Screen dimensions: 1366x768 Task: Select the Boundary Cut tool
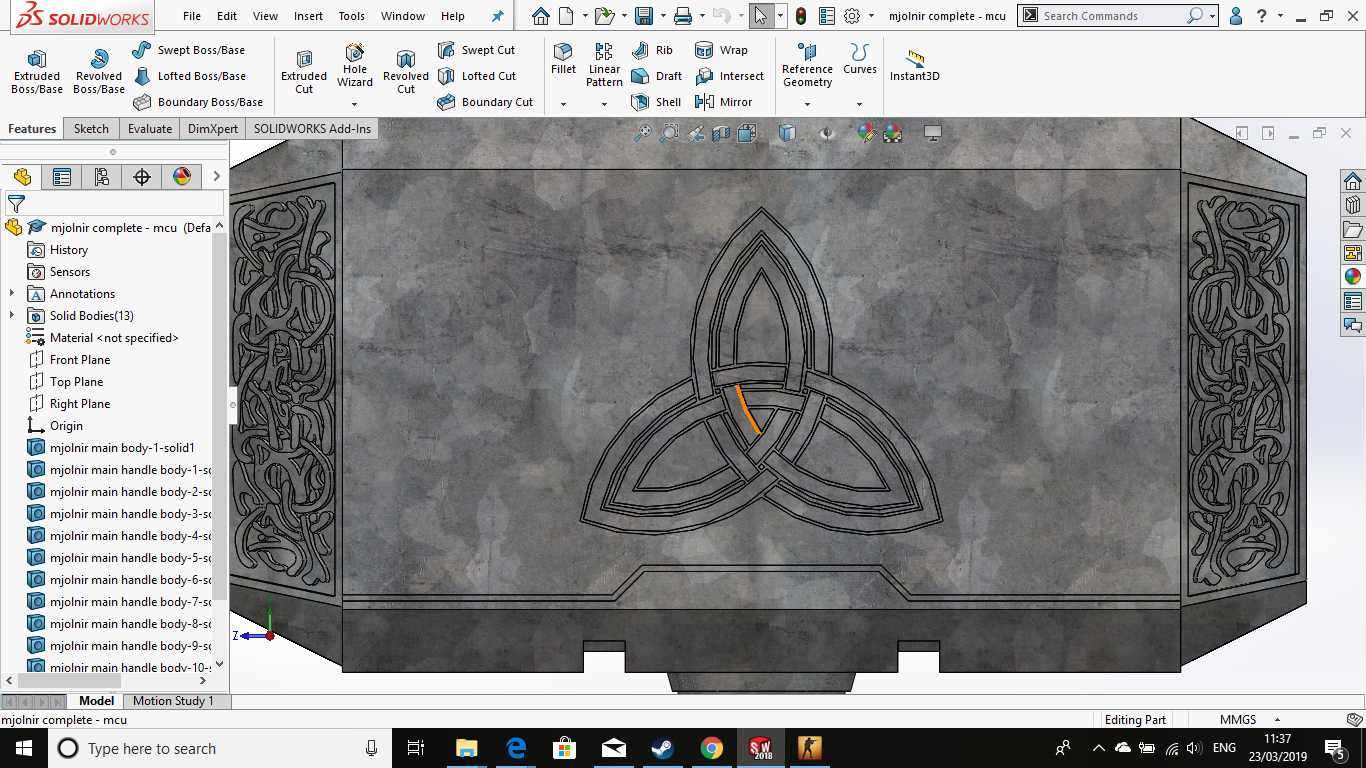pyautogui.click(x=485, y=102)
